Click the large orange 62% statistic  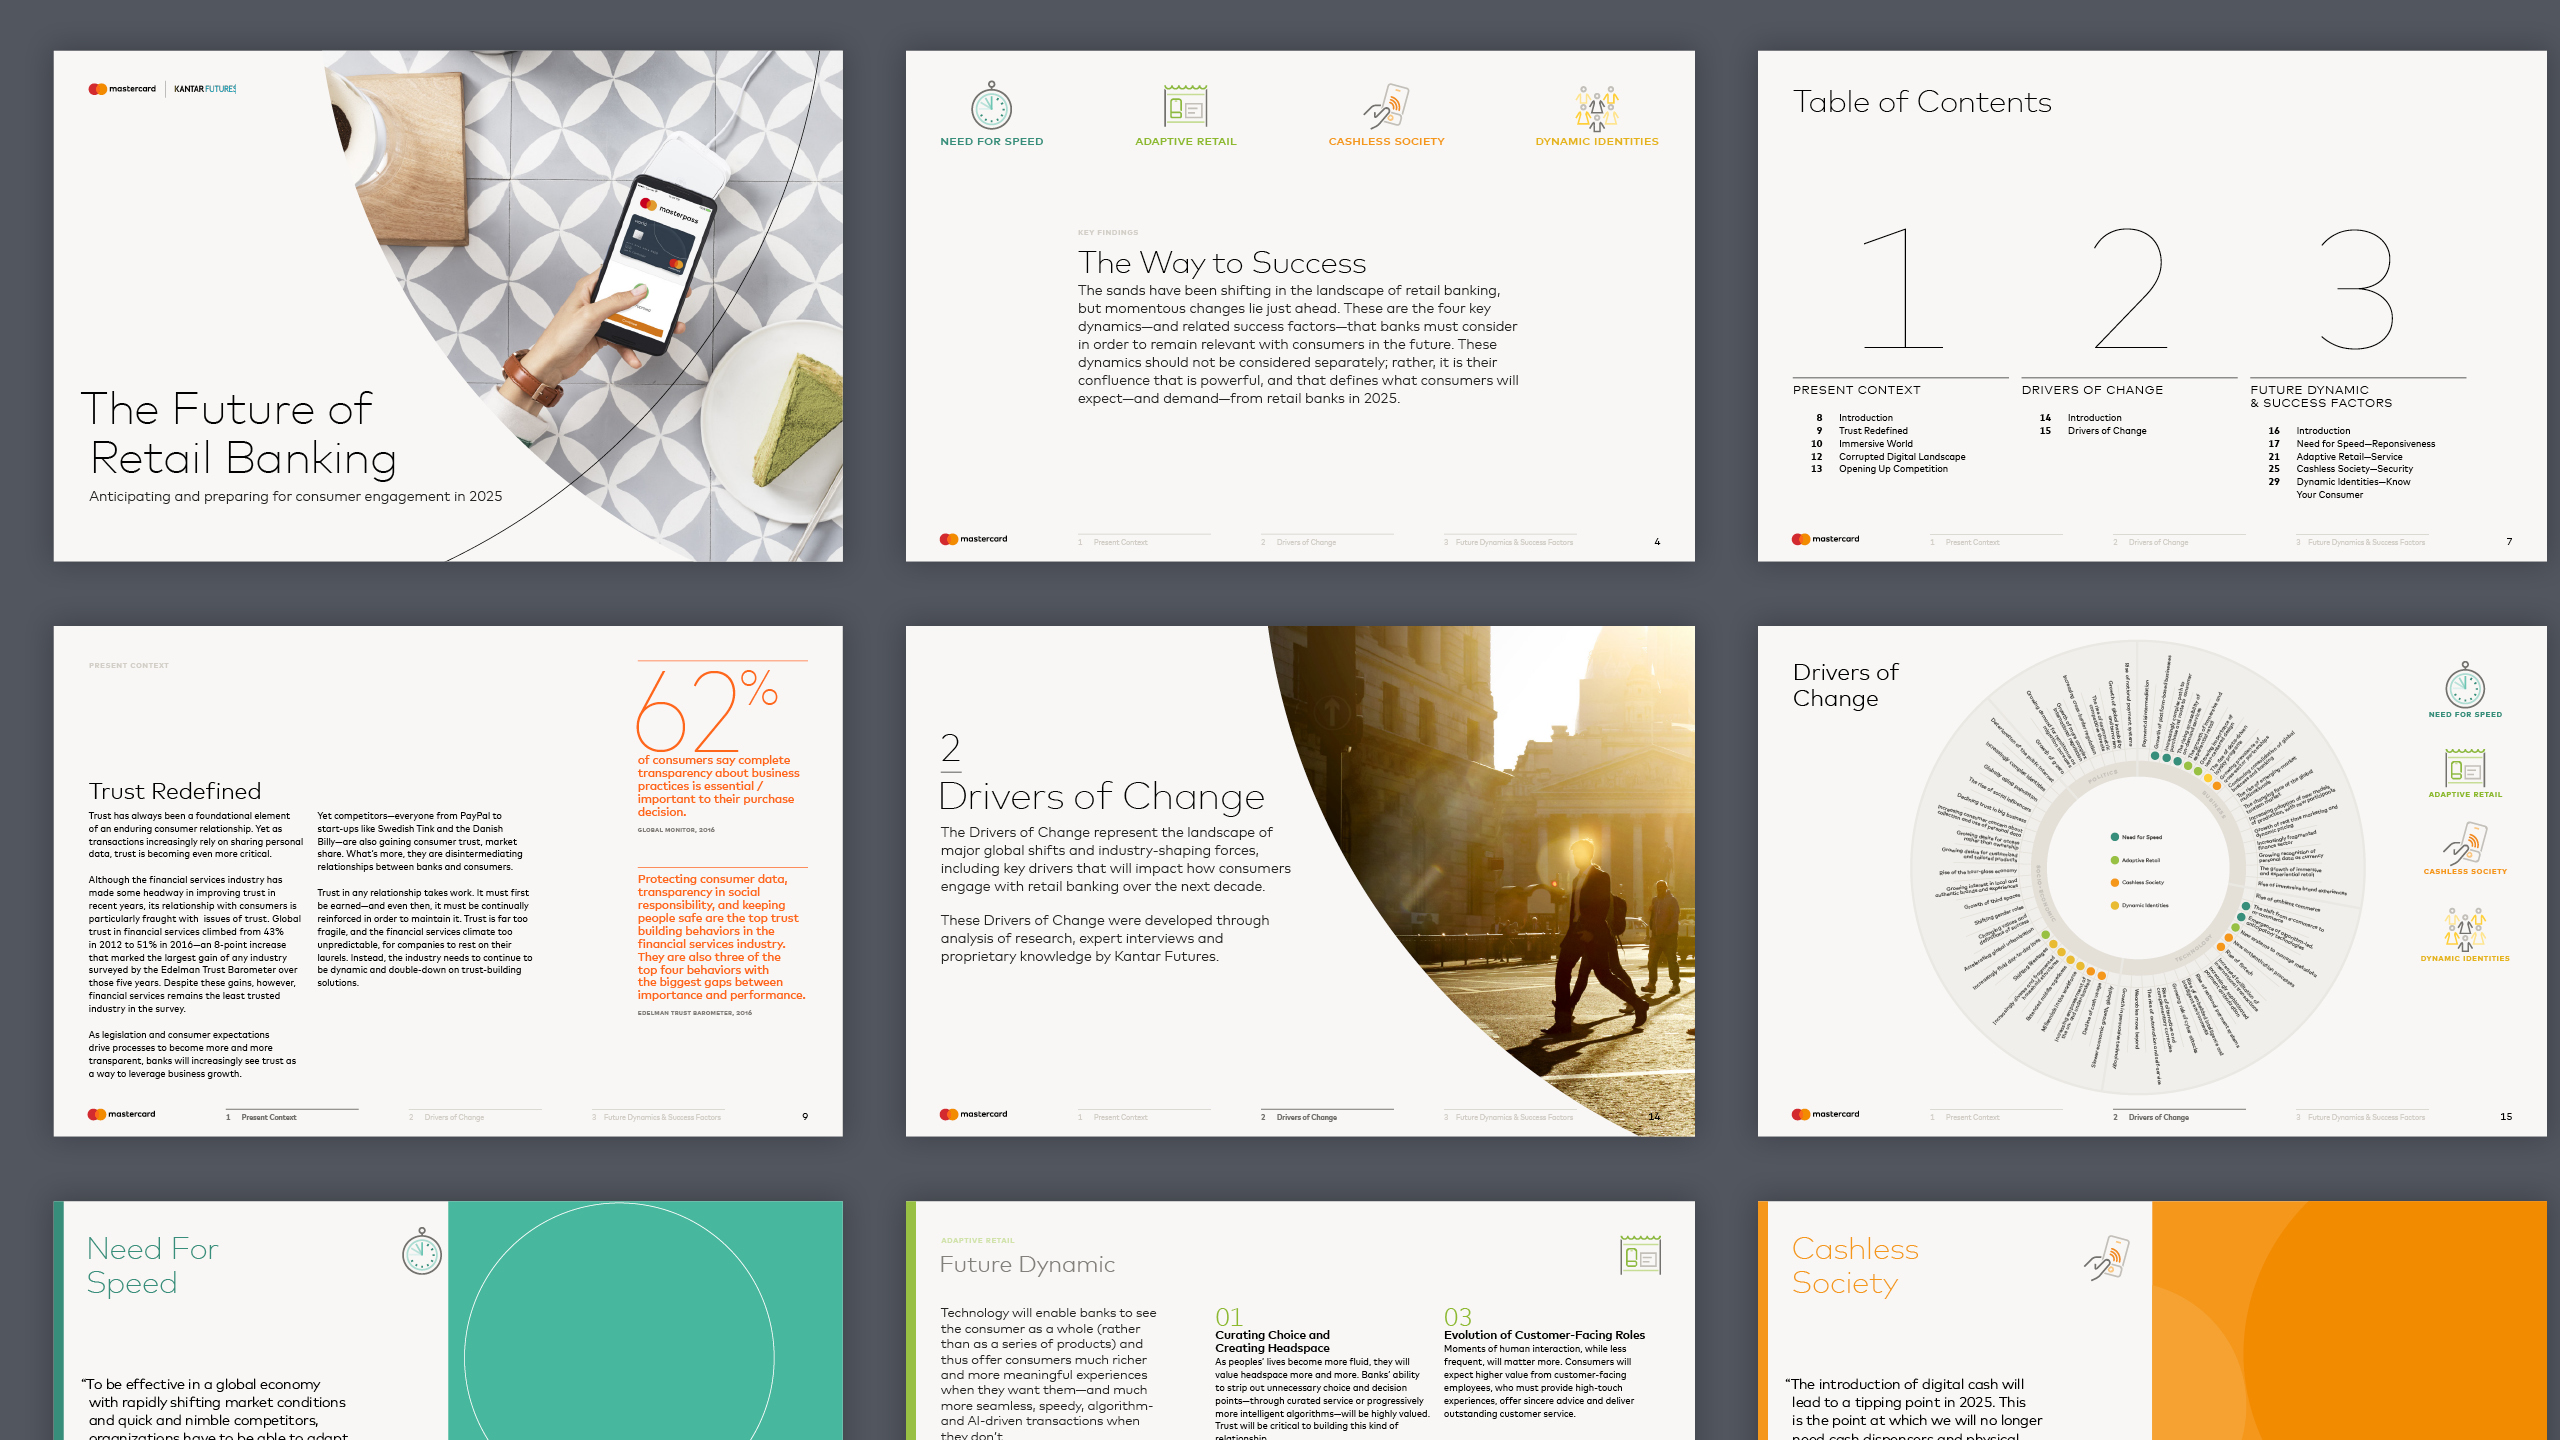click(x=707, y=709)
